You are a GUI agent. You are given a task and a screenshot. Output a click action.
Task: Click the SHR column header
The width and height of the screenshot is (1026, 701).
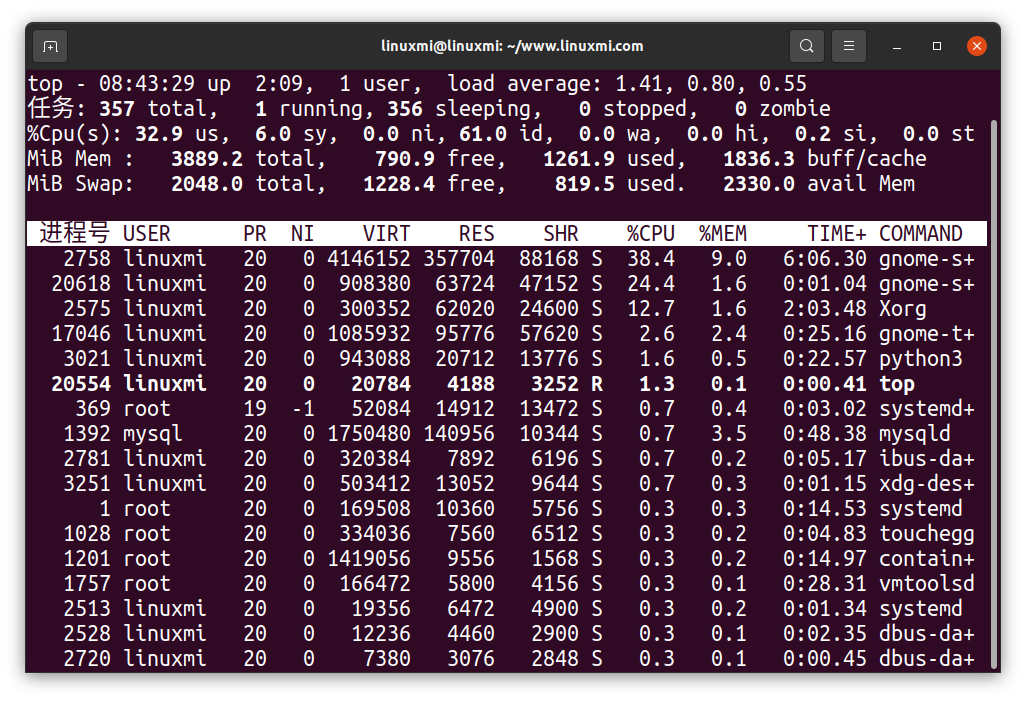click(x=561, y=234)
